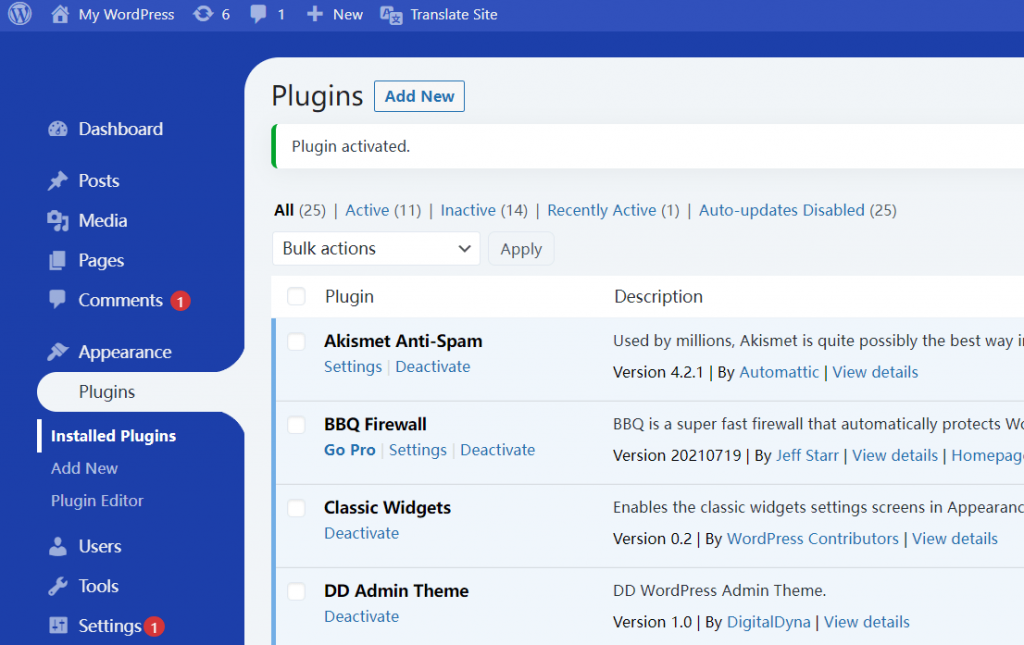This screenshot has width=1024, height=645.
Task: Toggle the select-all plugins checkbox
Action: click(296, 296)
